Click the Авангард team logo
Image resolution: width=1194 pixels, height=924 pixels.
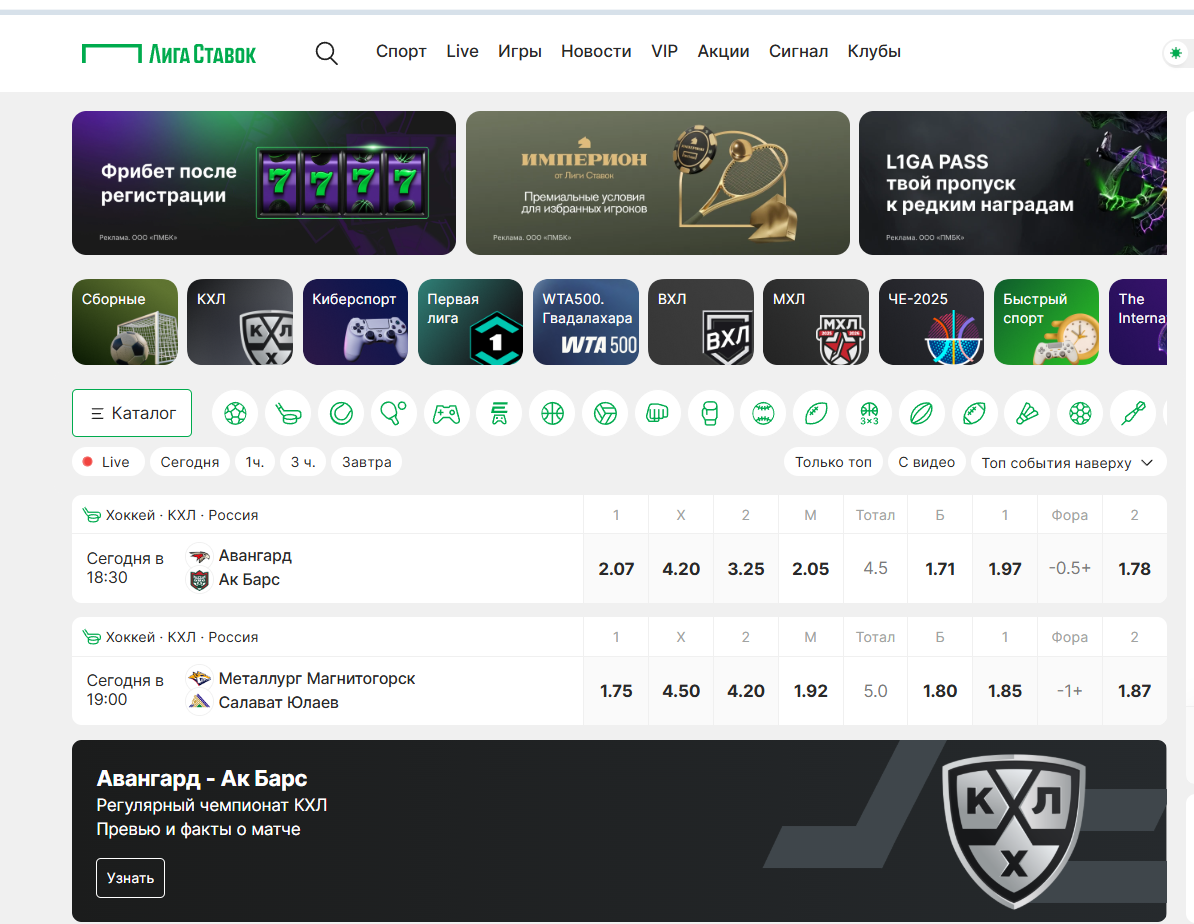tap(200, 556)
